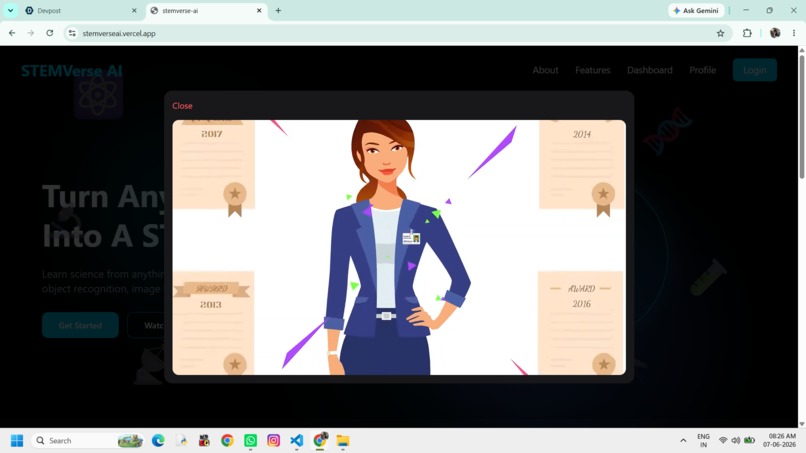
Task: Click the Login button
Action: pyautogui.click(x=754, y=70)
